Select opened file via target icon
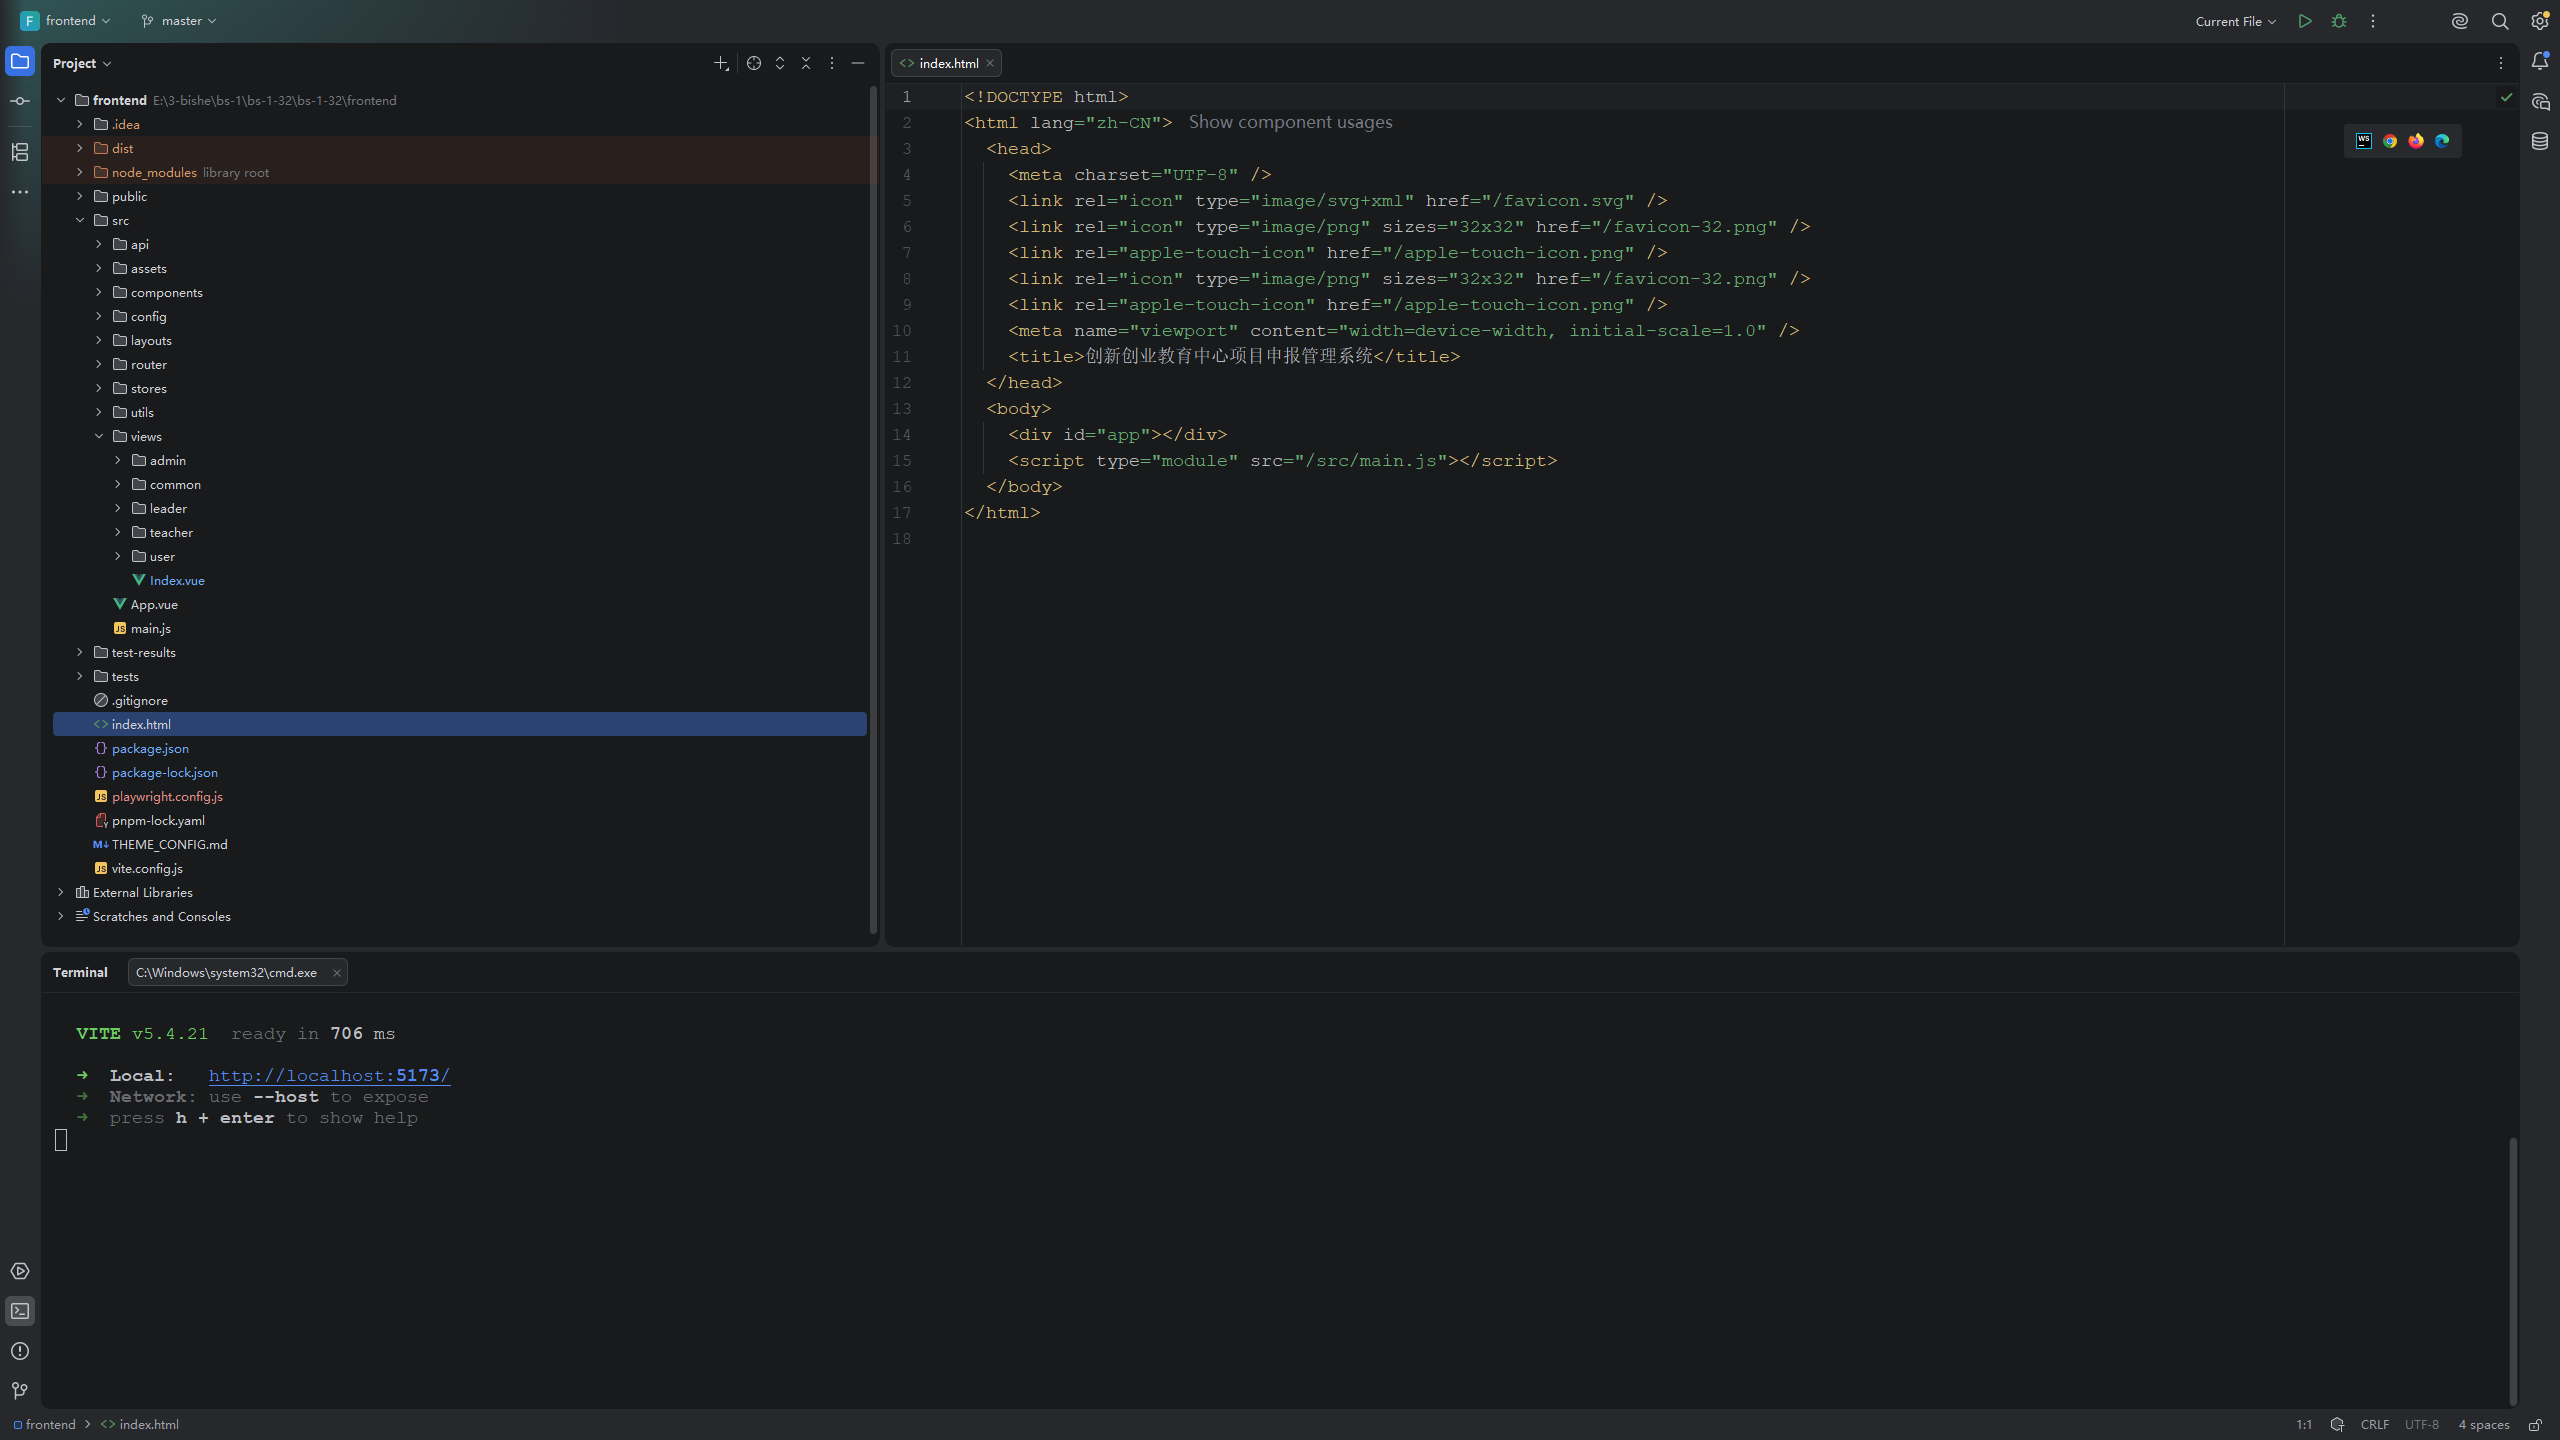The height and width of the screenshot is (1440, 2560). [754, 63]
